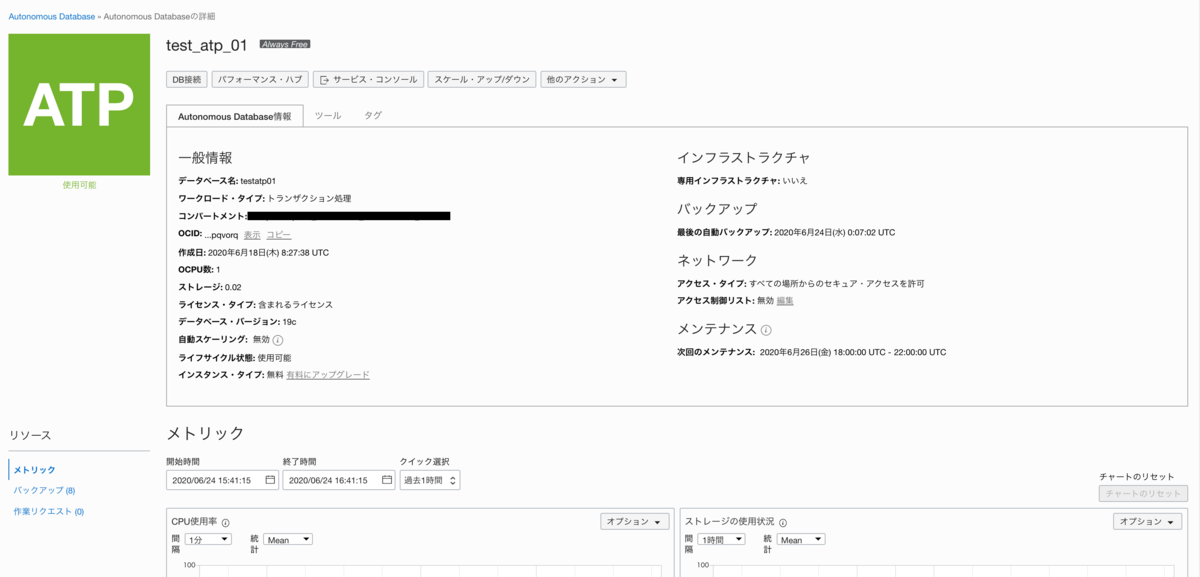Click the CPU使用率 info icon

(x=226, y=523)
